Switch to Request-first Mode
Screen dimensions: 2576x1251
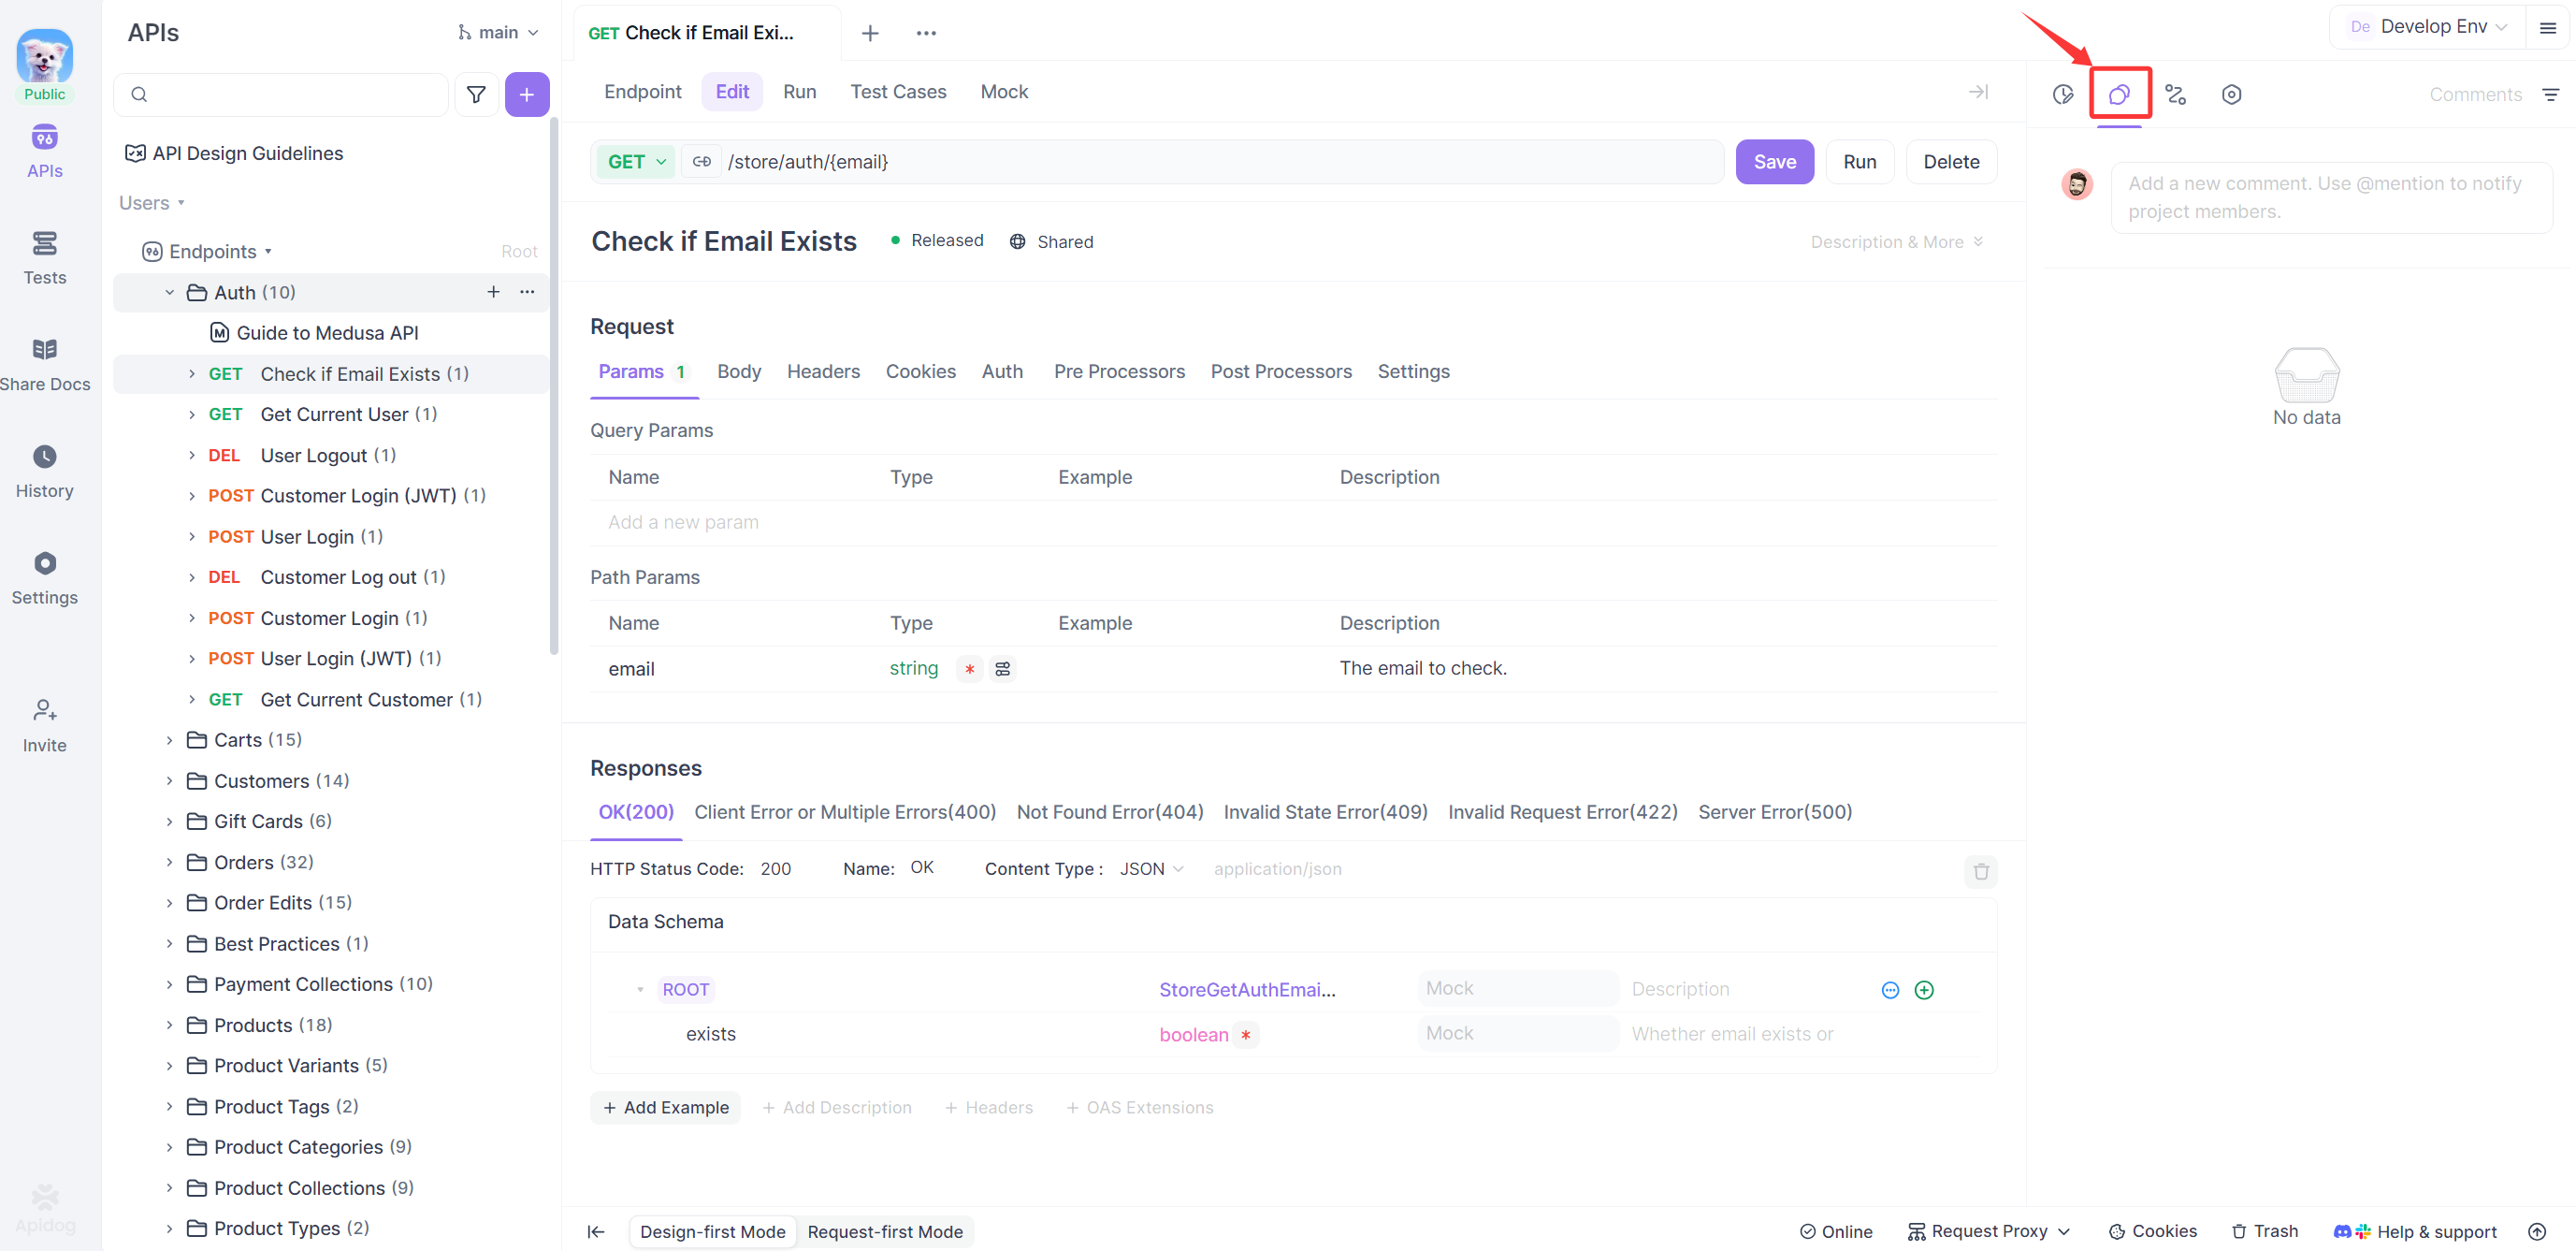[884, 1231]
